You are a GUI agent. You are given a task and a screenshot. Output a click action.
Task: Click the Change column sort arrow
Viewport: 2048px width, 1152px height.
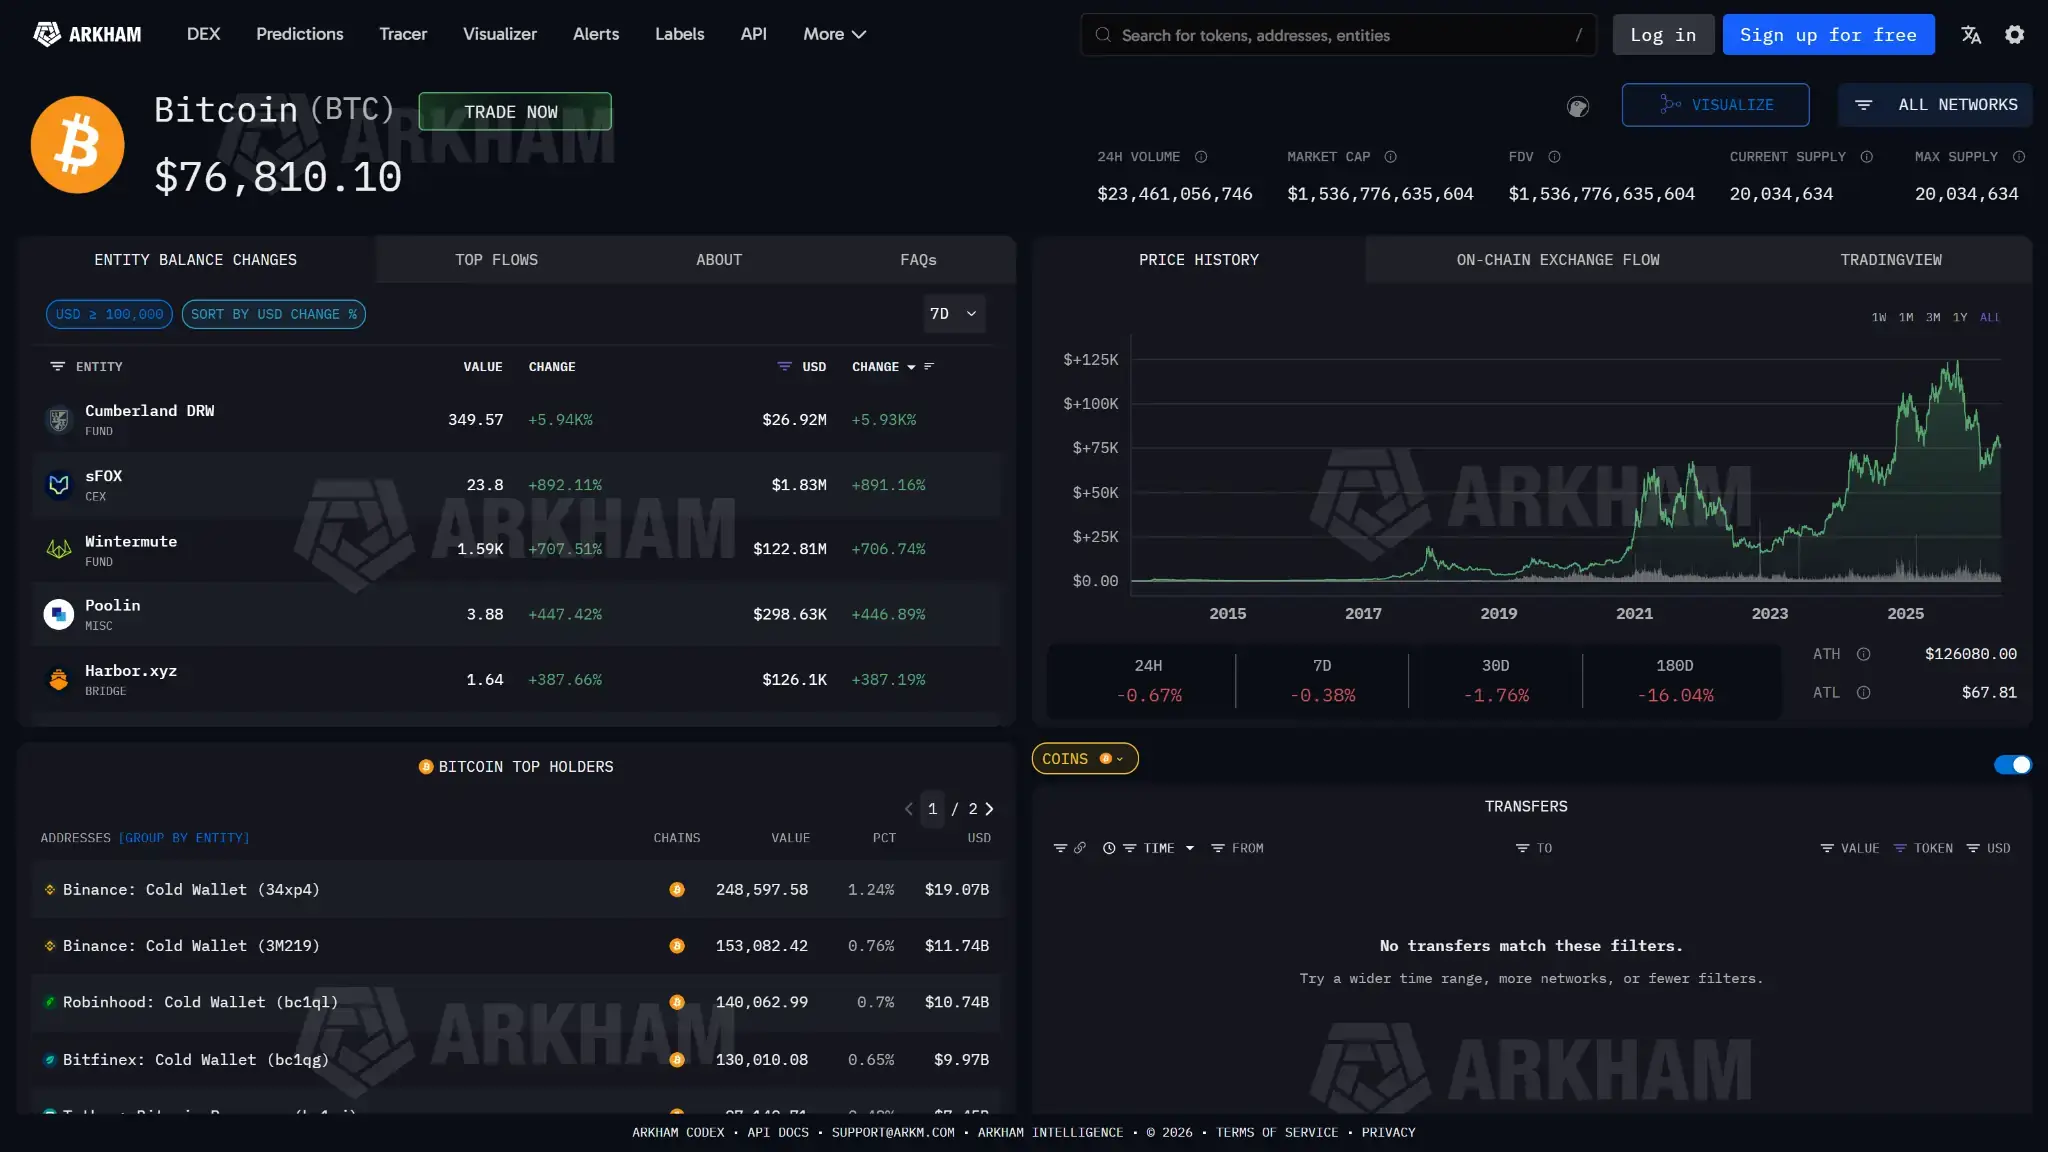click(911, 368)
